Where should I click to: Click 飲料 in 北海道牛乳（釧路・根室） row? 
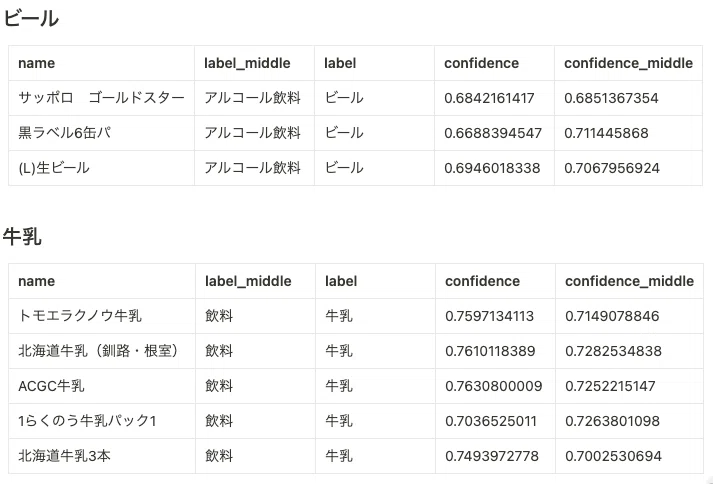tap(219, 351)
